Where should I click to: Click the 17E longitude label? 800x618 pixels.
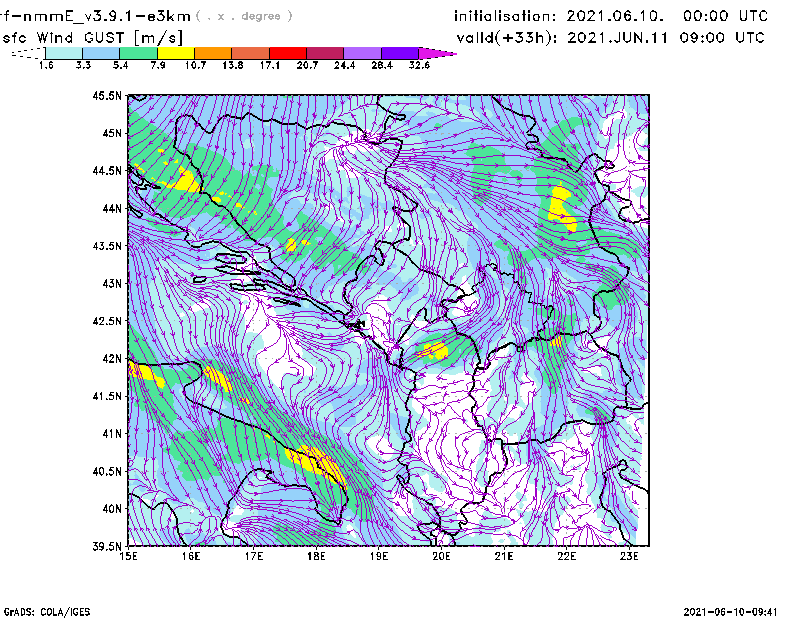click(x=254, y=556)
